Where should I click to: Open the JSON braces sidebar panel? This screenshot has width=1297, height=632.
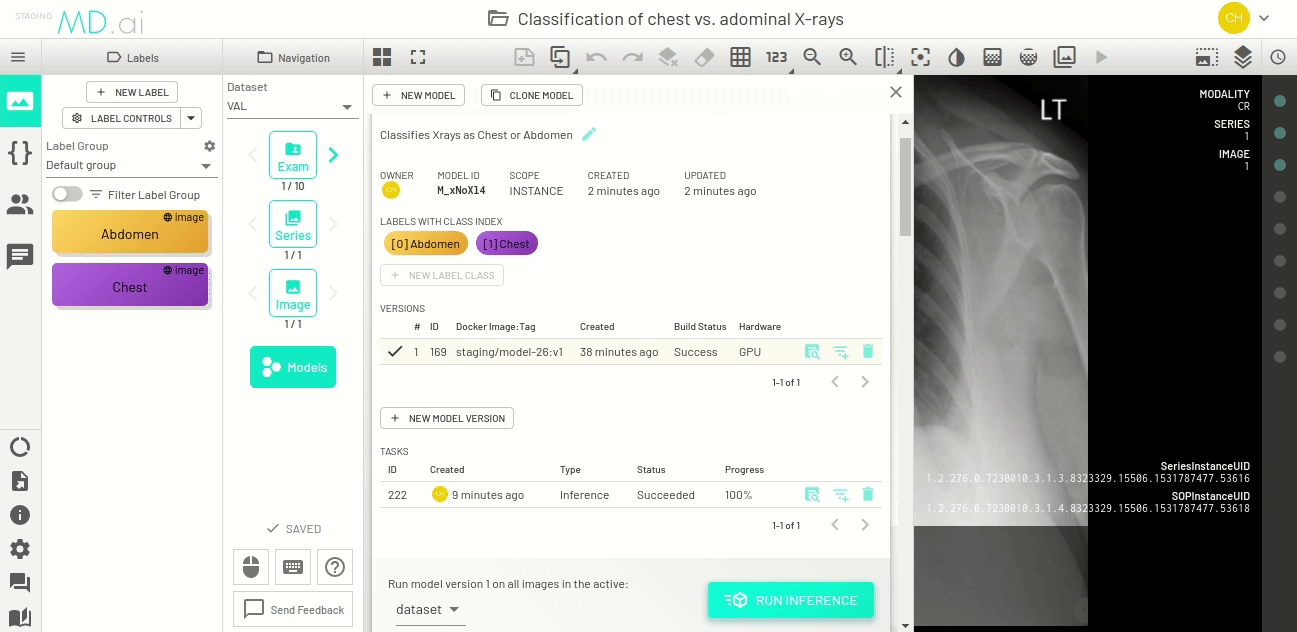pos(19,153)
